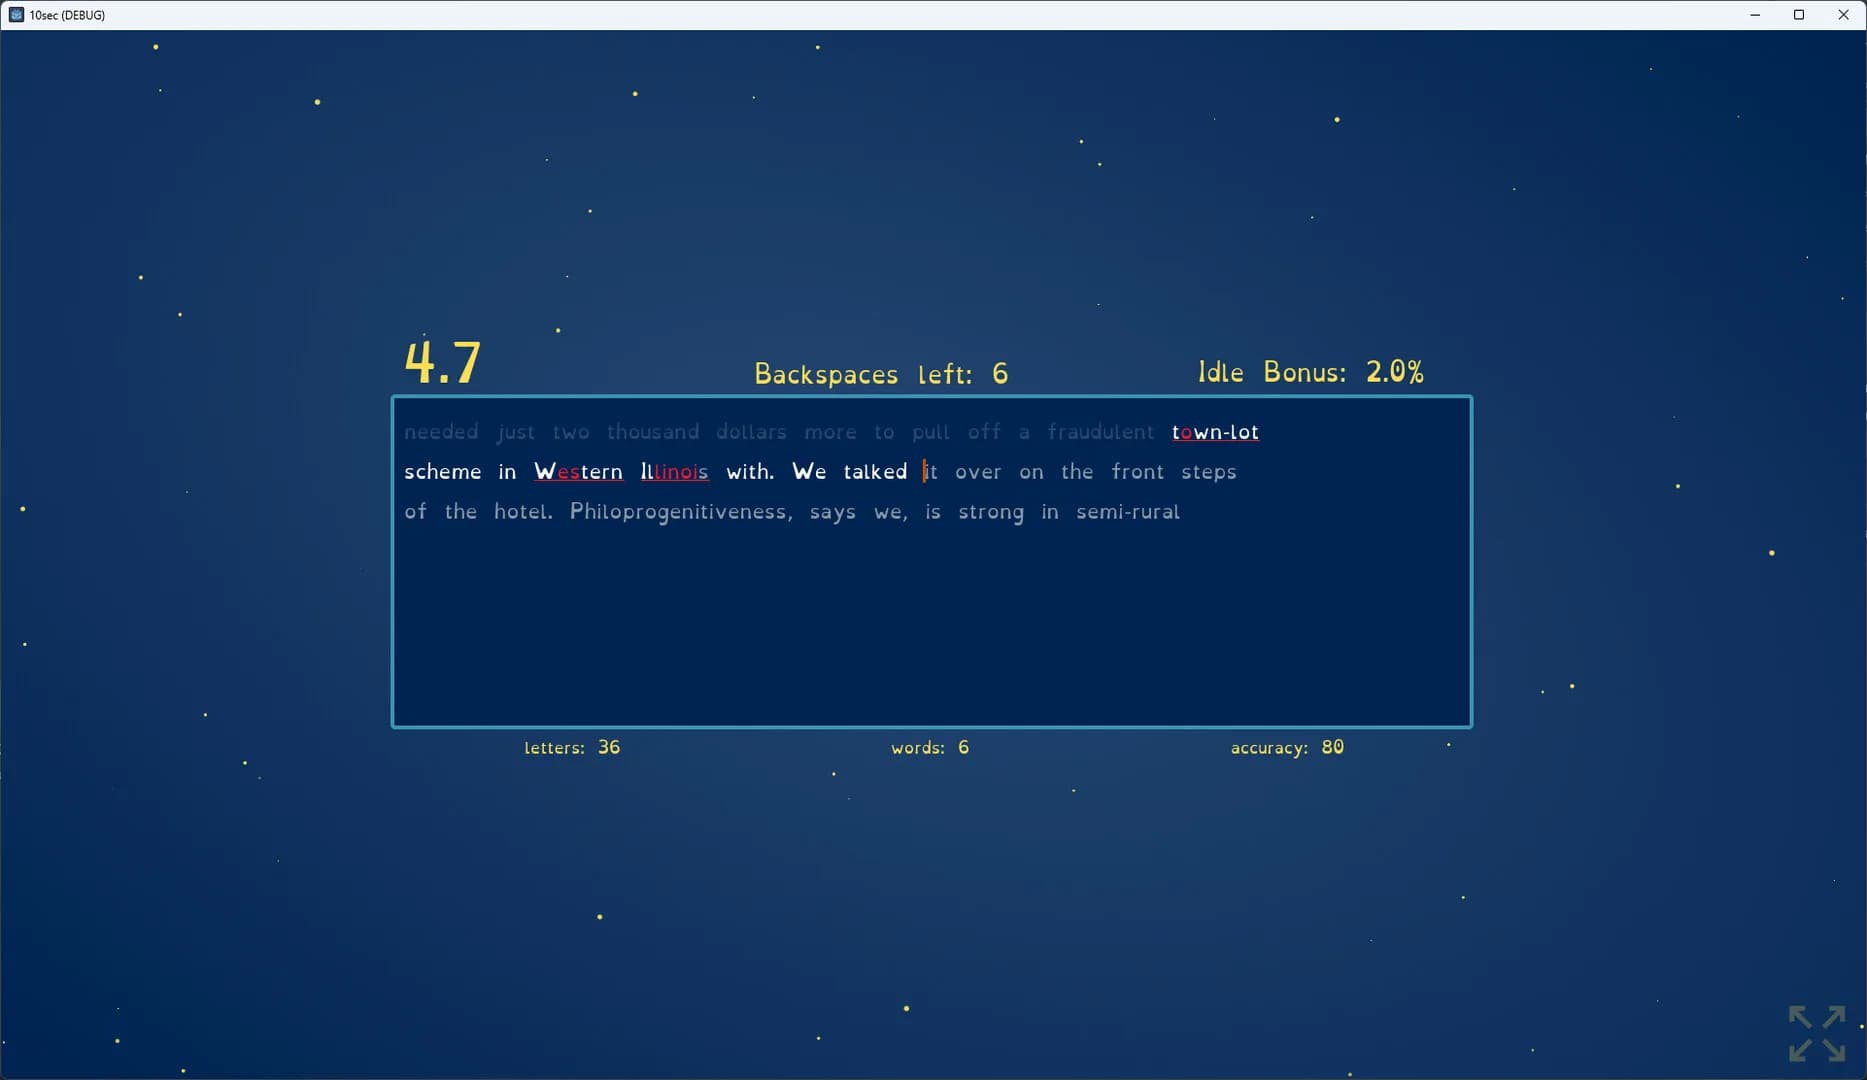
Task: Click the word says in third line
Action: point(833,513)
